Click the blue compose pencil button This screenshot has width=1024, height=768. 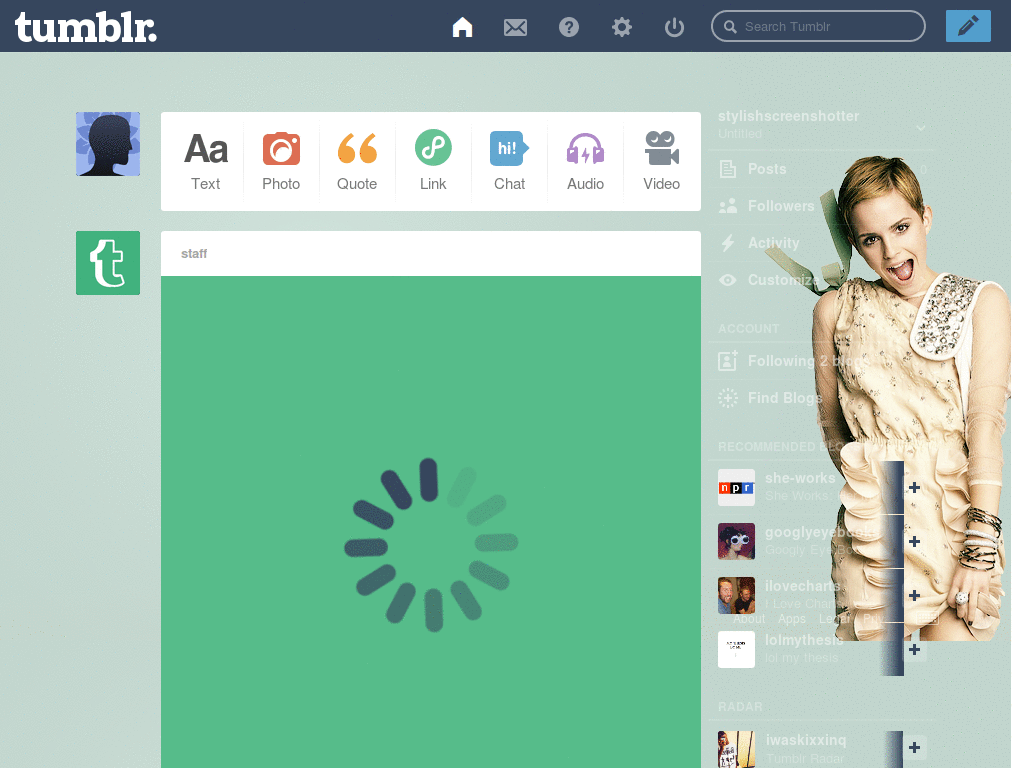tap(968, 26)
